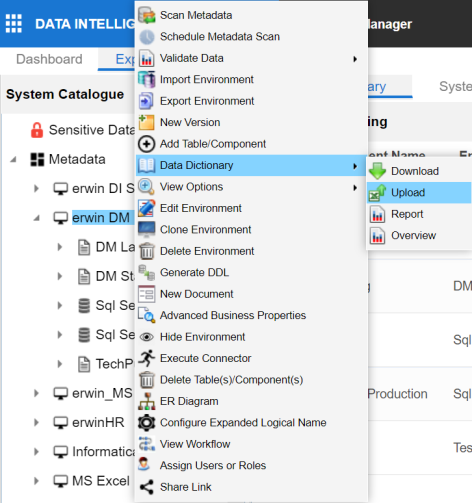Click the Validate Data chart icon
The image size is (472, 503).
coord(146,58)
